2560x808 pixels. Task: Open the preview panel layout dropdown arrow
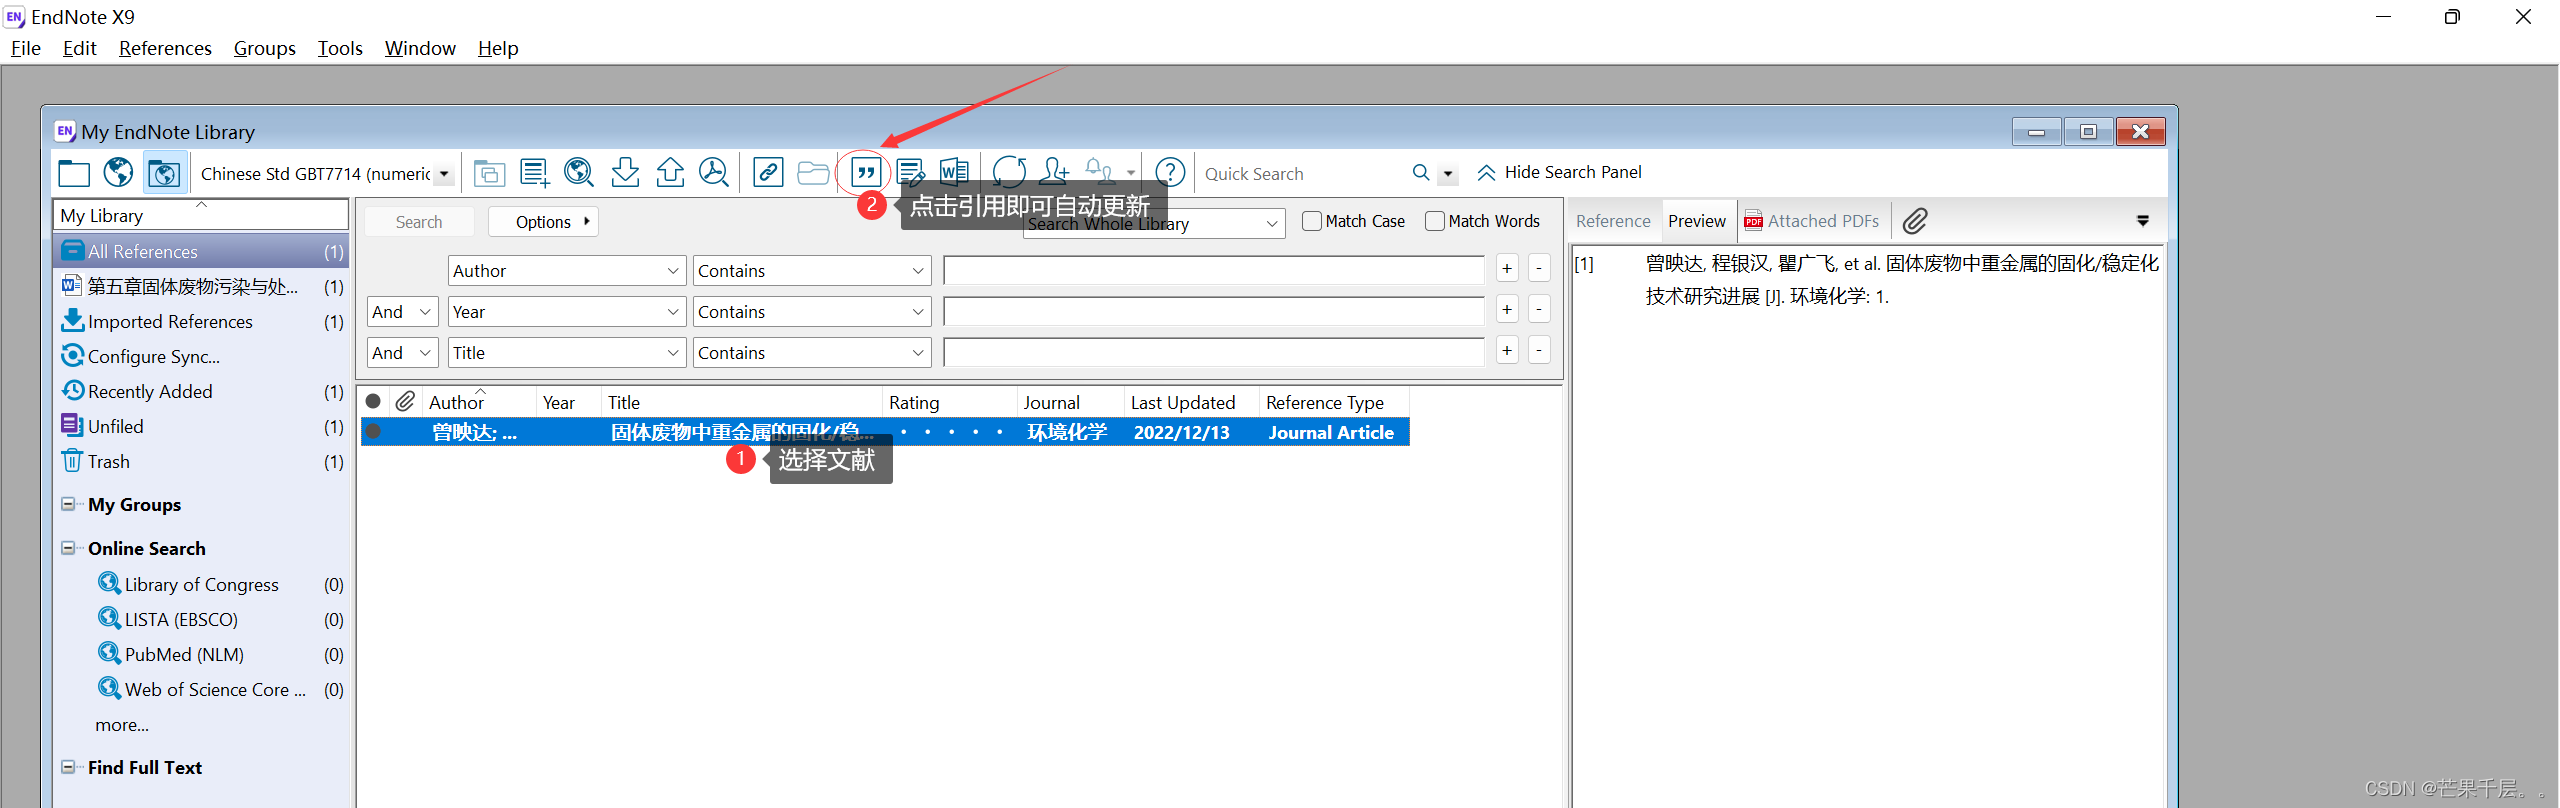(2143, 221)
